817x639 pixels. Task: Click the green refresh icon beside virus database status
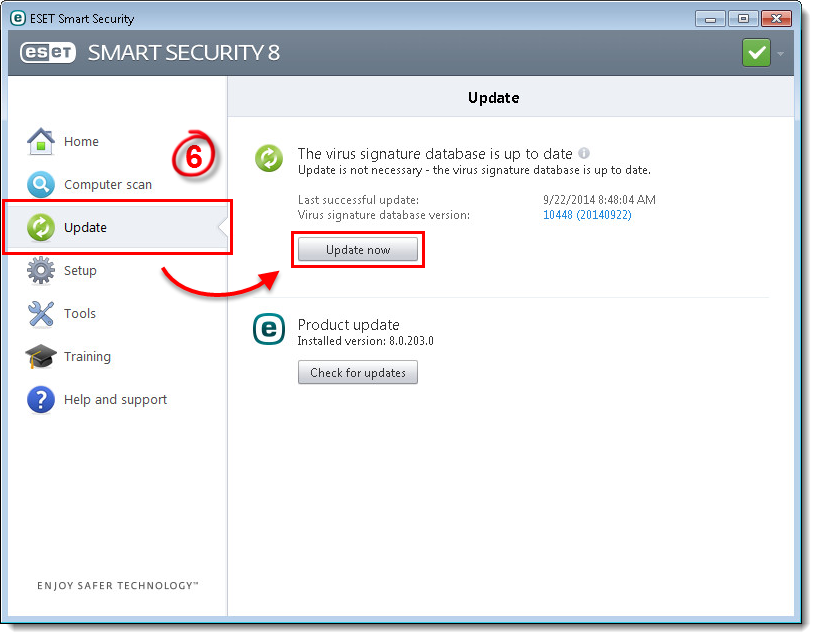268,158
